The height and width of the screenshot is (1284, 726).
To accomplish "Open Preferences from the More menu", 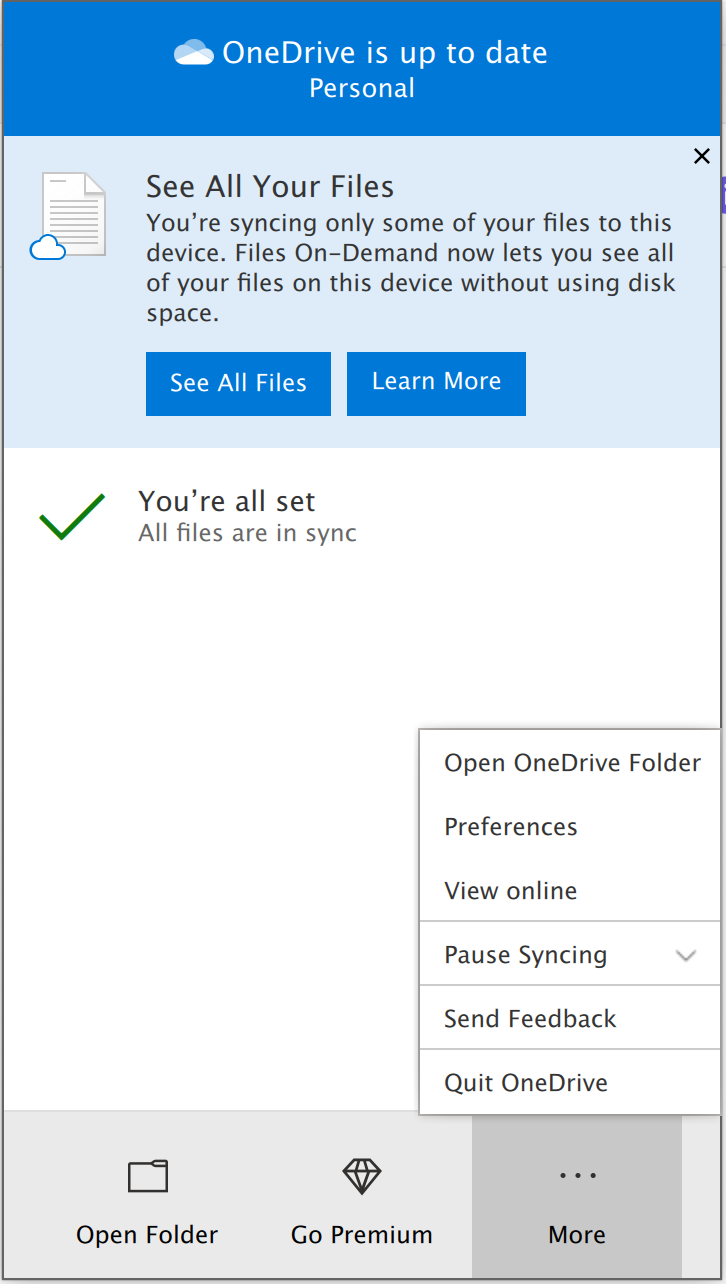I will point(511,827).
